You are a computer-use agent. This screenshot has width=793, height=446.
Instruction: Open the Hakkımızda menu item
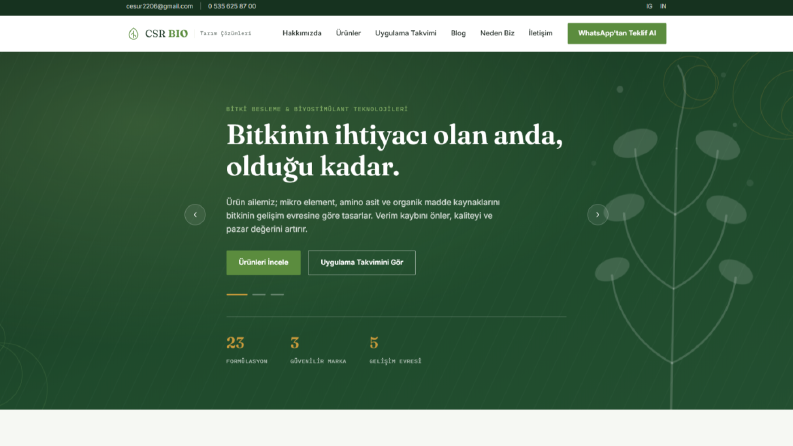pyautogui.click(x=301, y=33)
